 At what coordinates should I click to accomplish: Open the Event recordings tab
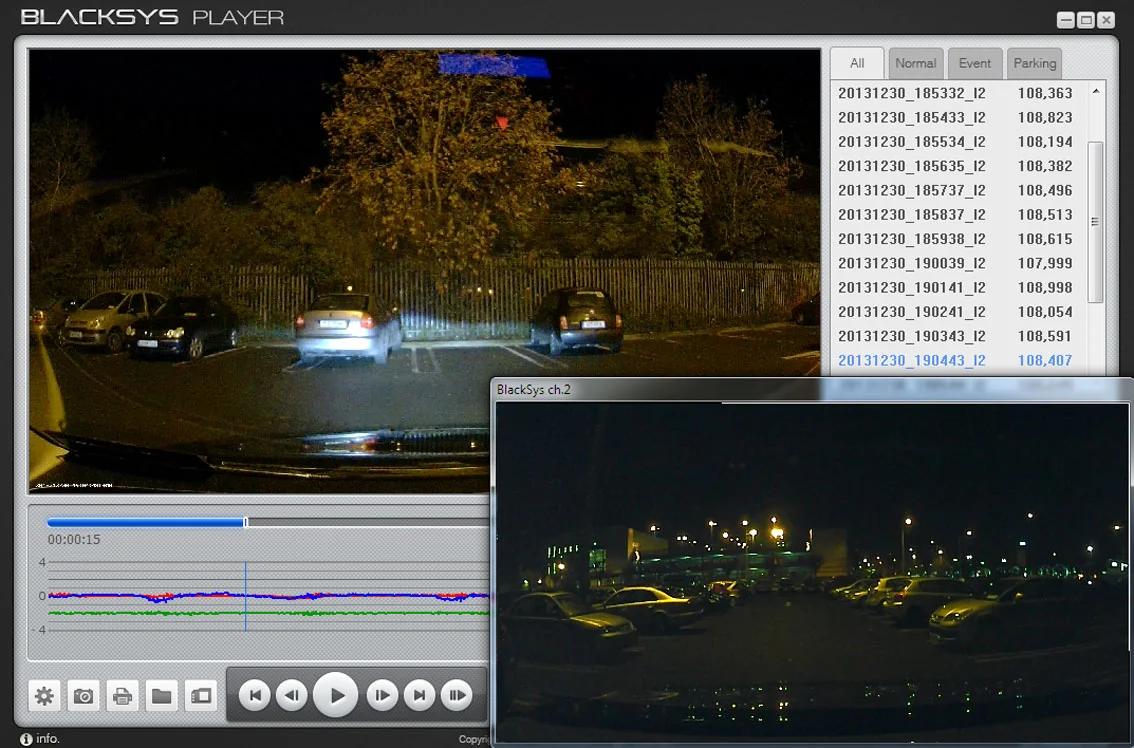[x=975, y=63]
